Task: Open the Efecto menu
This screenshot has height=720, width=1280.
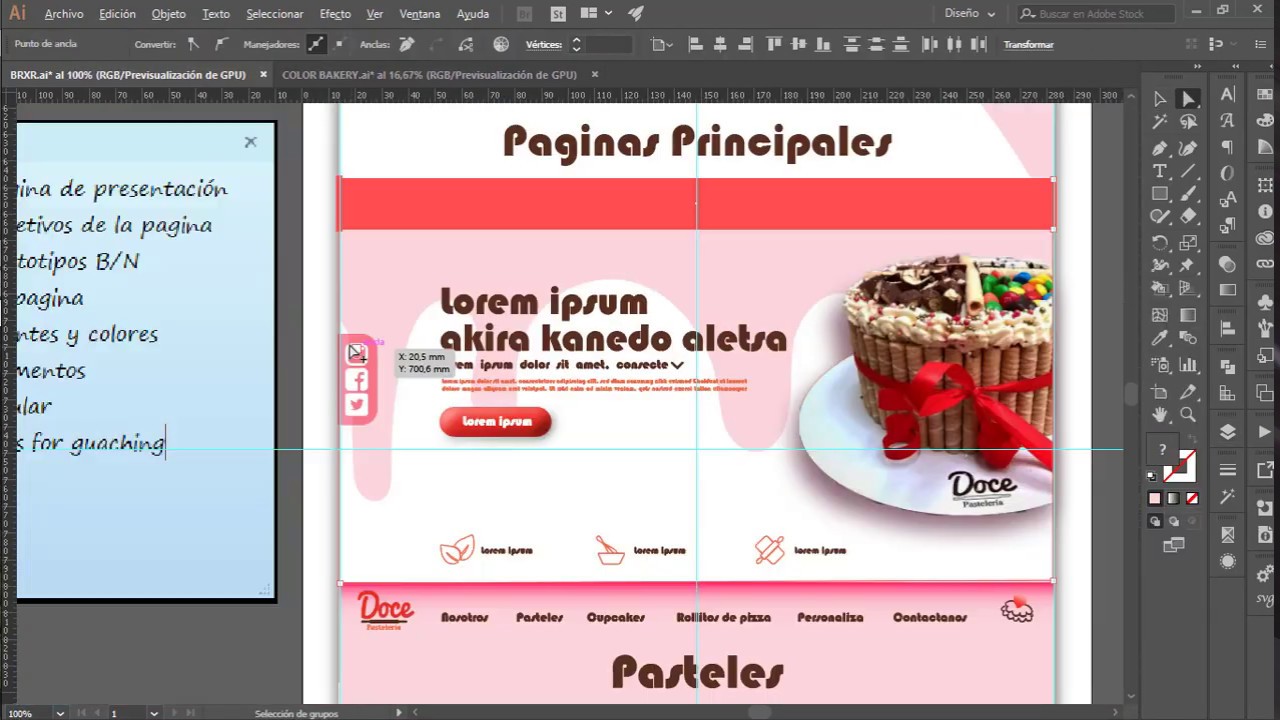Action: pyautogui.click(x=335, y=14)
